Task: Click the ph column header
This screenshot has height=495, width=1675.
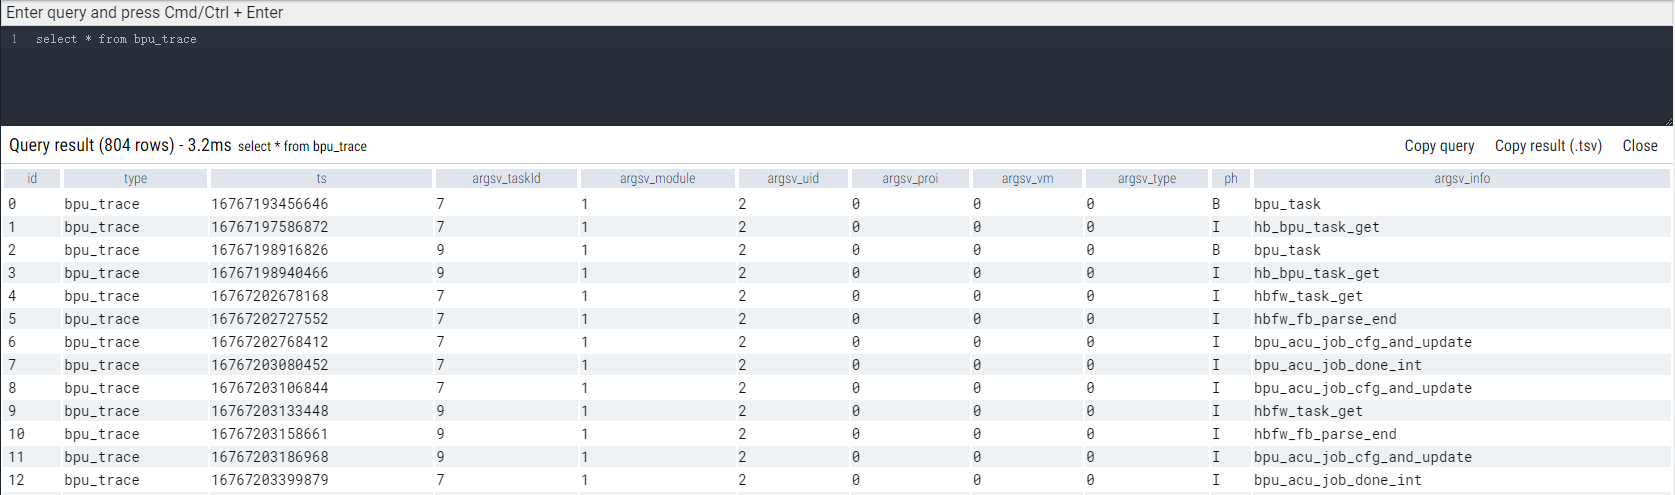Action: click(1230, 179)
